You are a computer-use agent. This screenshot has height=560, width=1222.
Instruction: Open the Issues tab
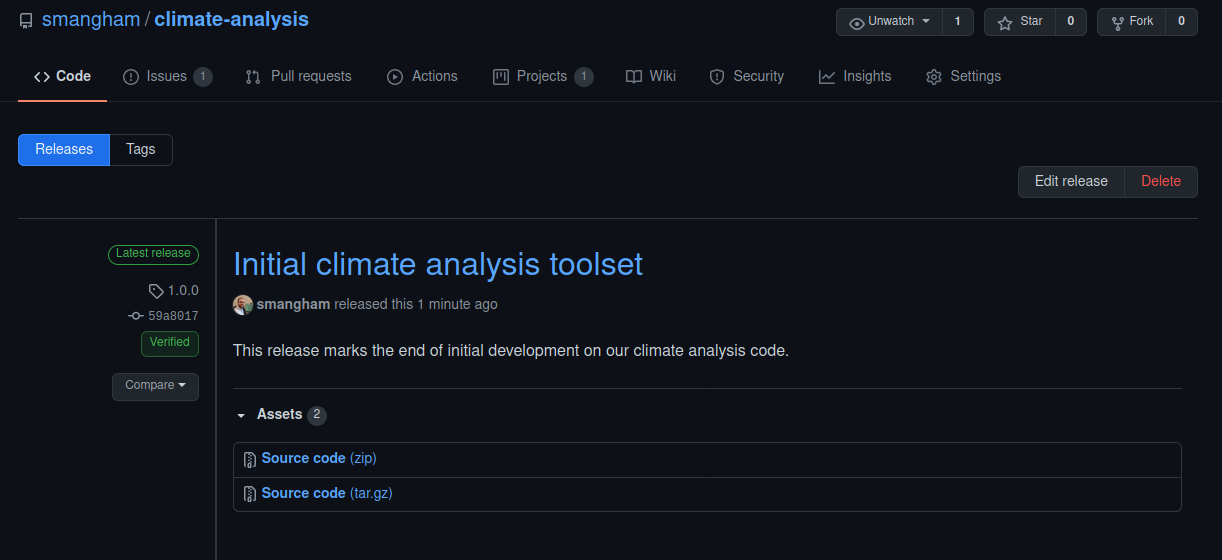166,77
